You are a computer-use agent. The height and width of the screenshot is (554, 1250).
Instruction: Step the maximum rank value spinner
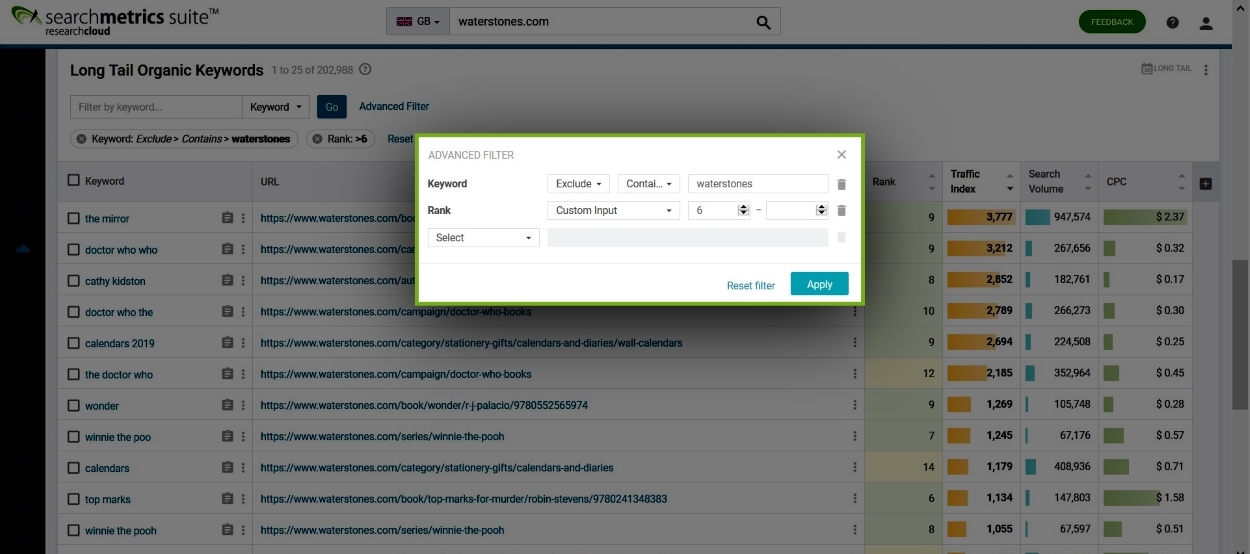coord(821,210)
